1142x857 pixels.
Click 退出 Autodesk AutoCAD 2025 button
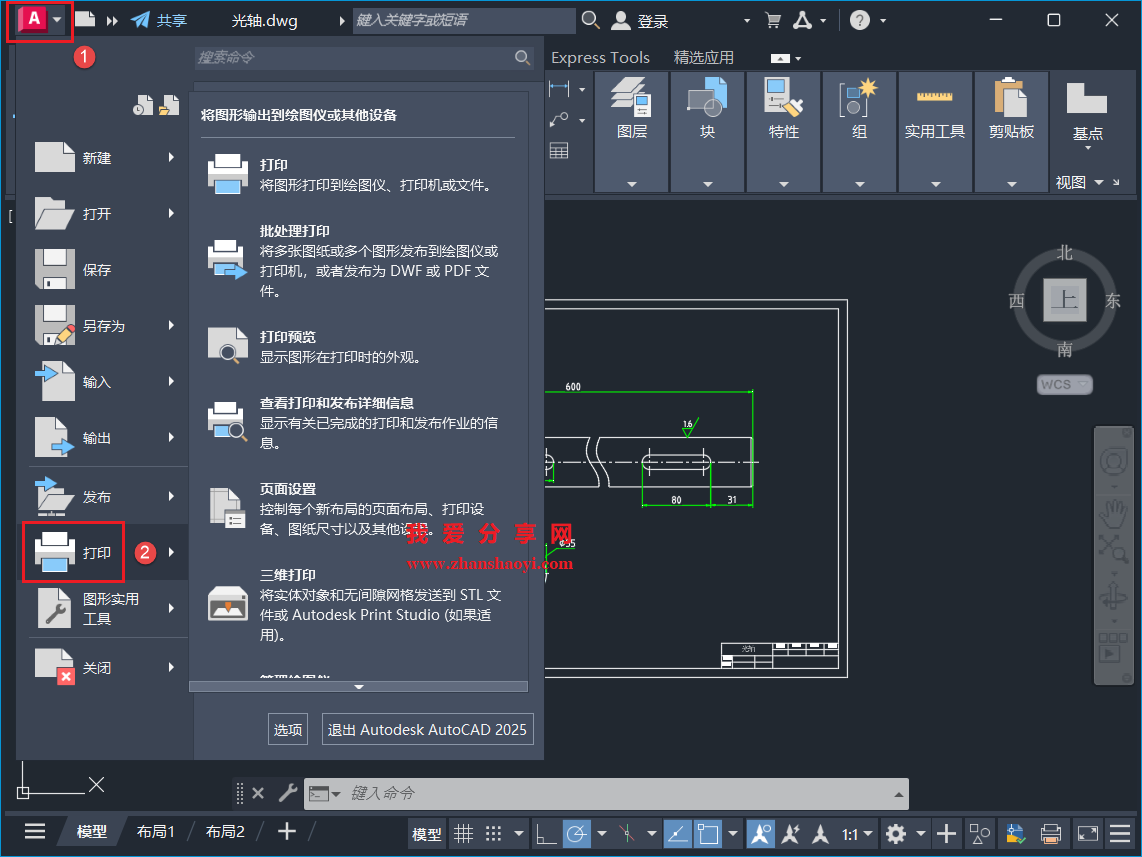pyautogui.click(x=427, y=729)
